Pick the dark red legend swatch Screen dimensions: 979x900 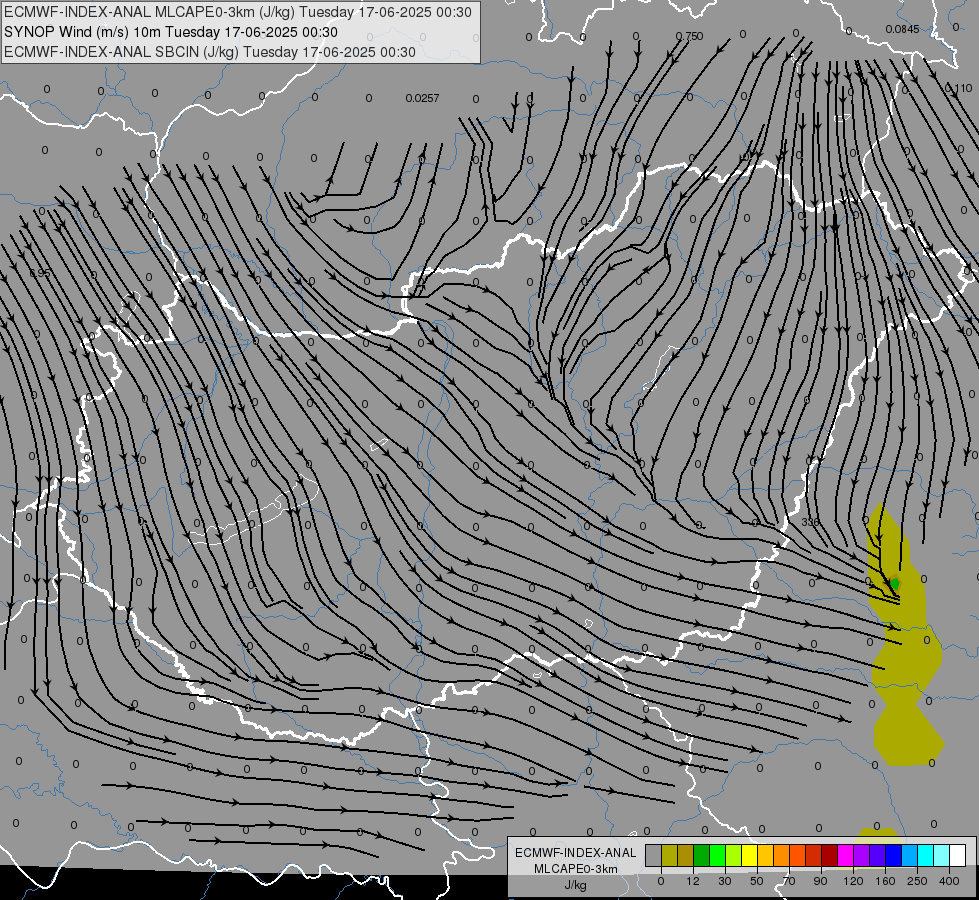click(x=830, y=855)
